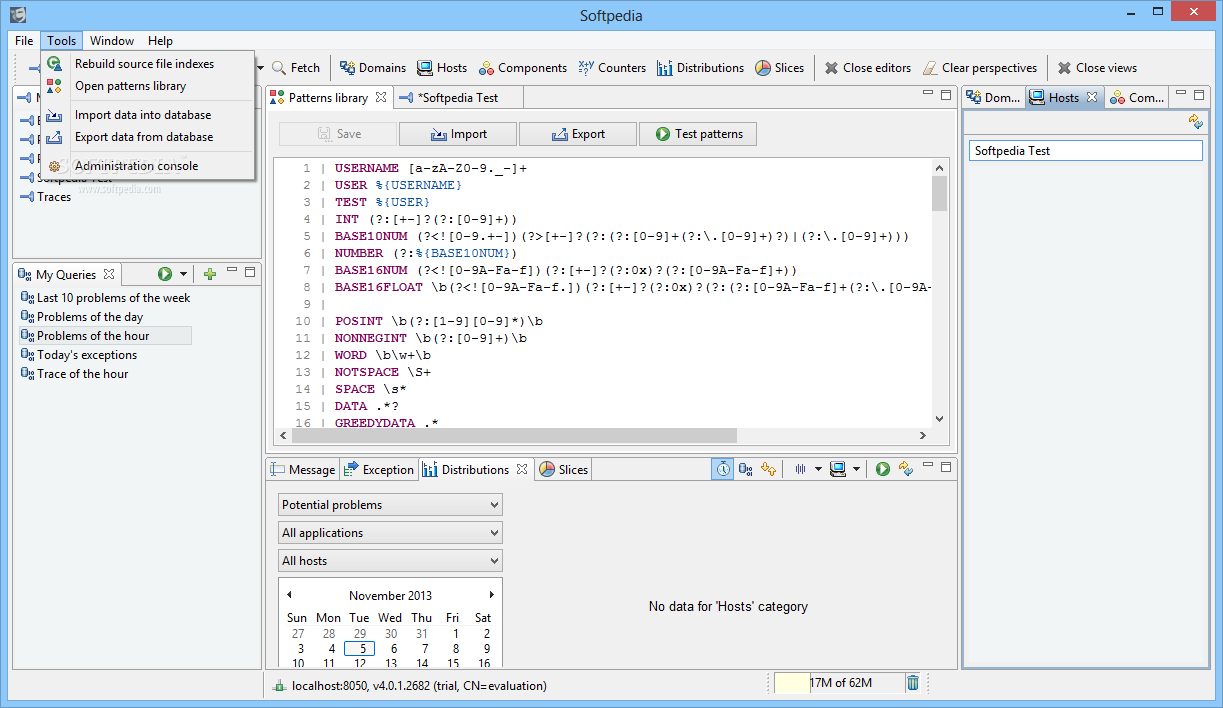The width and height of the screenshot is (1223, 708).
Task: Click the Components toolbar icon
Action: click(x=522, y=68)
